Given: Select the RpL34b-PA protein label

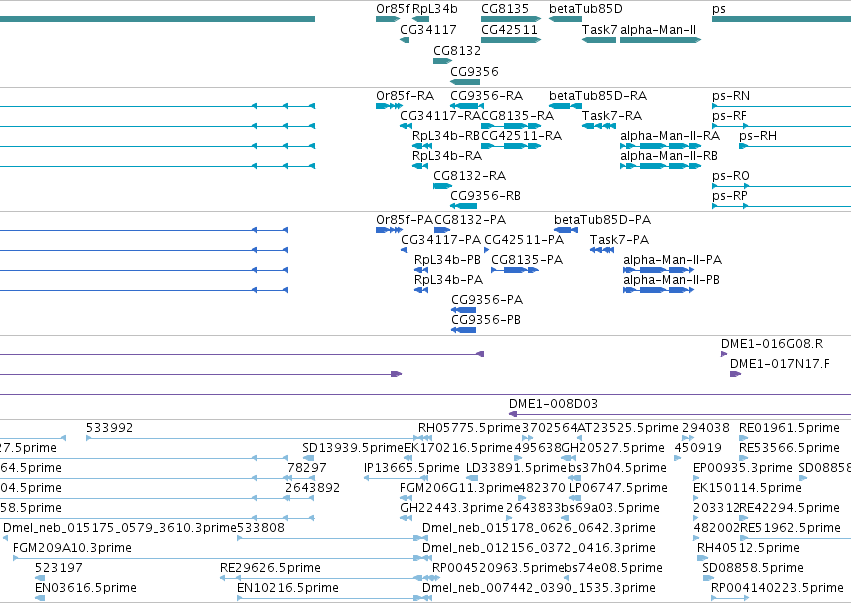Looking at the screenshot, I should point(448,280).
